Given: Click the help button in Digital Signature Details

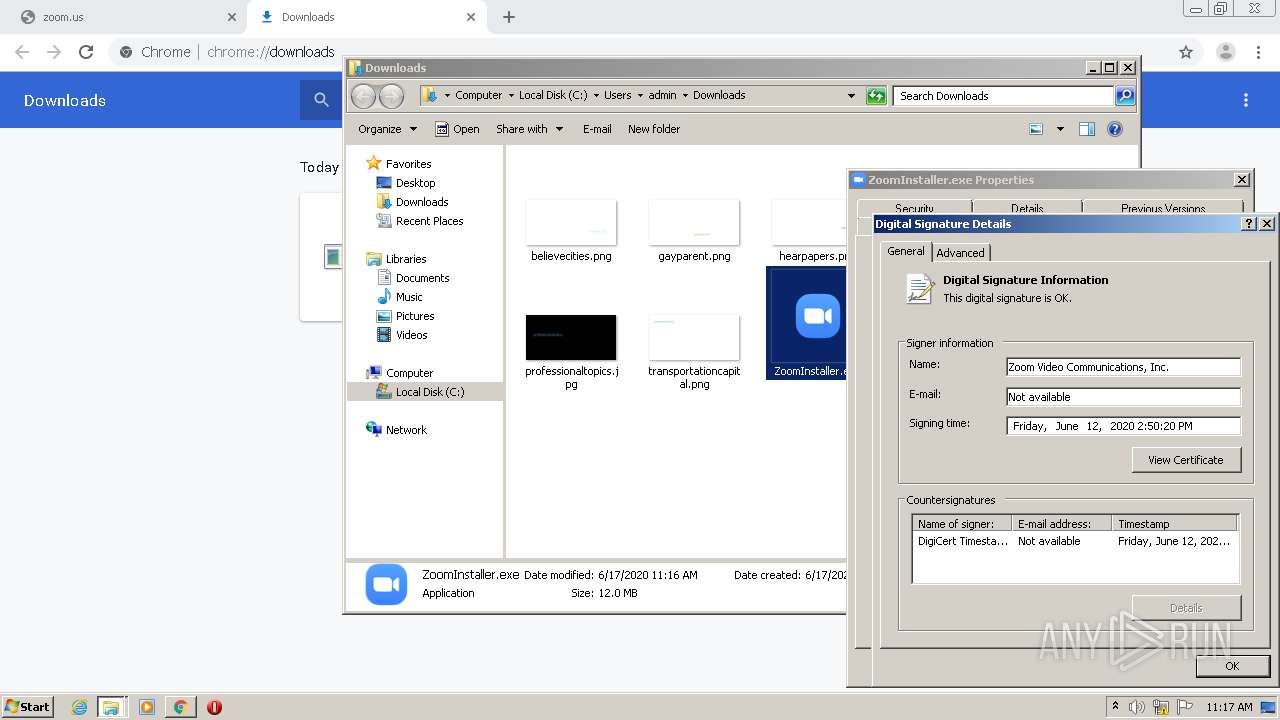Looking at the screenshot, I should click(1249, 224).
